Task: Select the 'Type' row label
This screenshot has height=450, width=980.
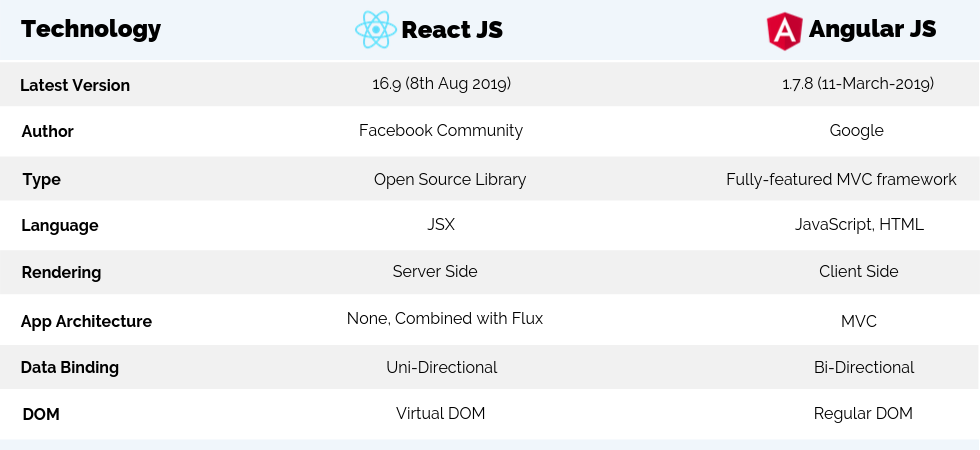Action: click(x=42, y=179)
